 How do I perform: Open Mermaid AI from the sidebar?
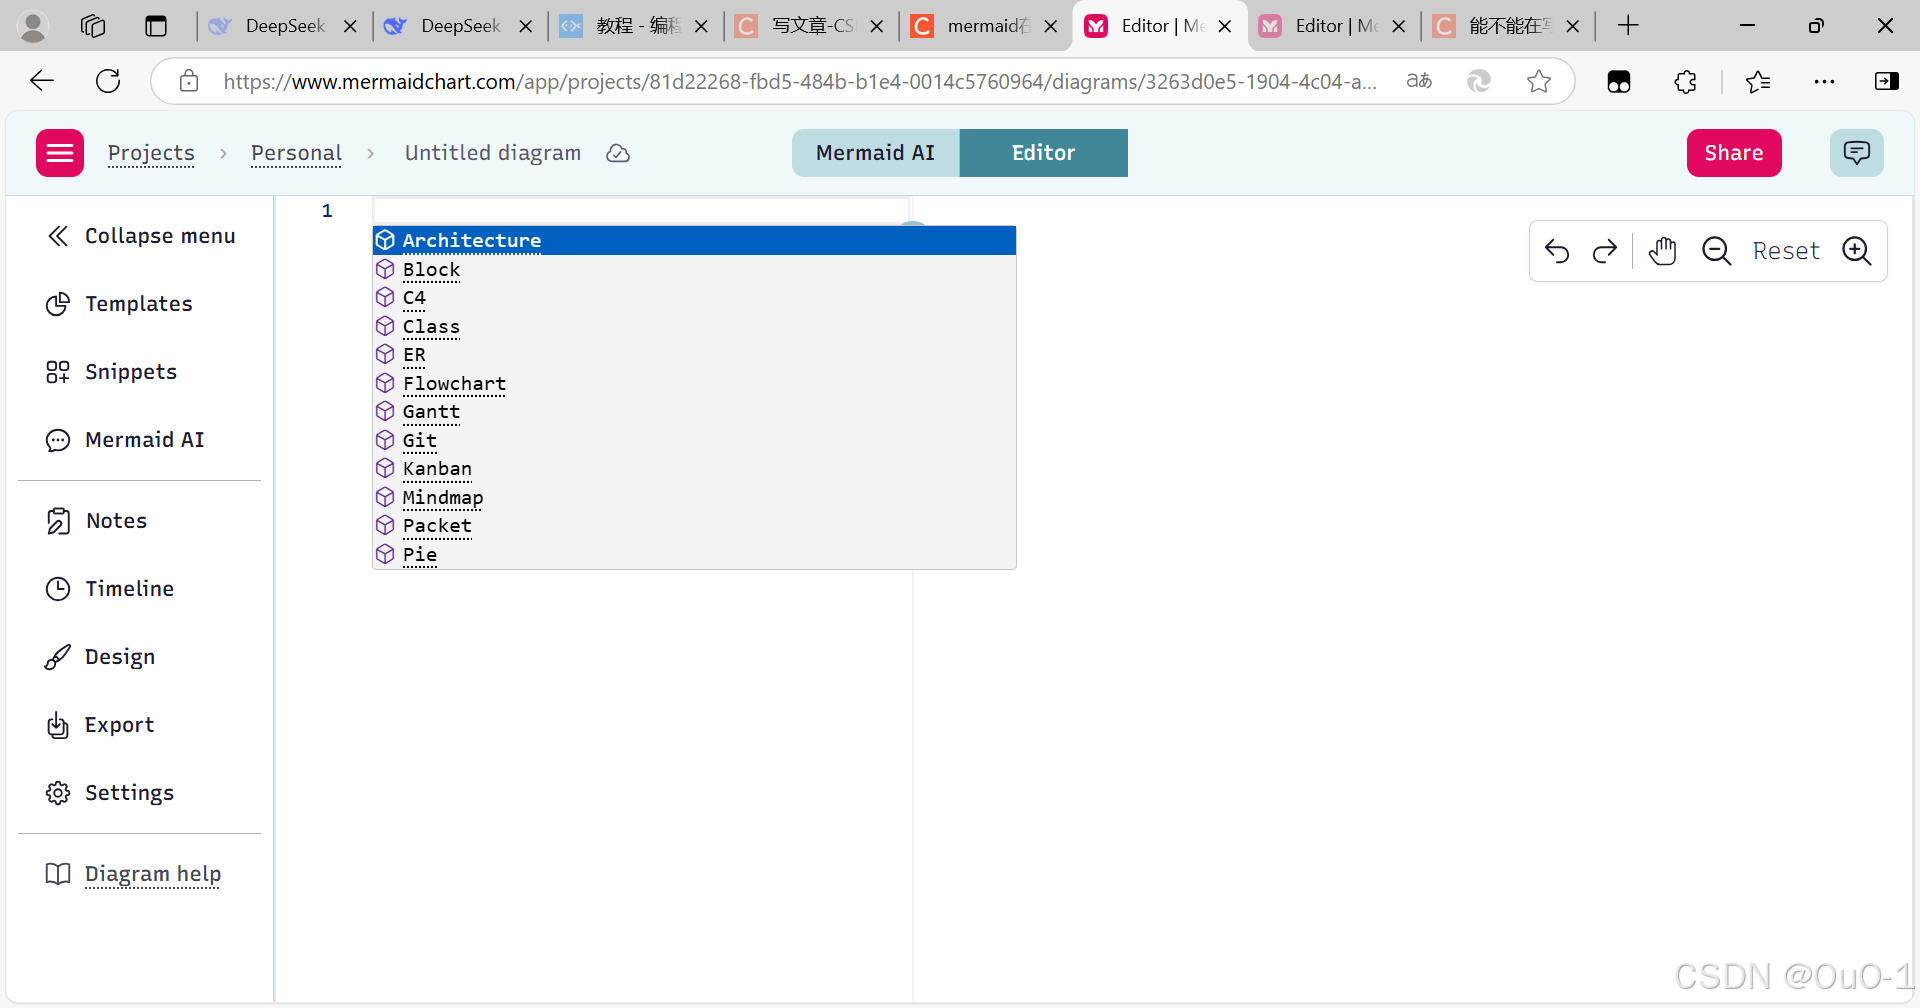tap(125, 440)
